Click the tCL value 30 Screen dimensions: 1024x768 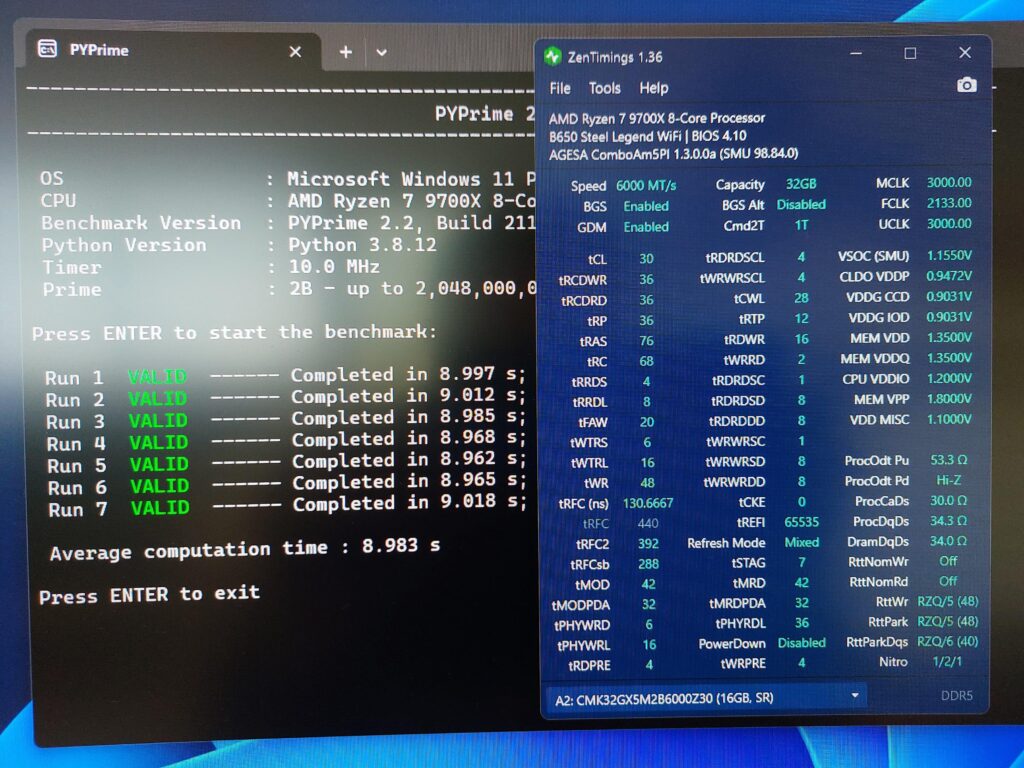tap(646, 259)
